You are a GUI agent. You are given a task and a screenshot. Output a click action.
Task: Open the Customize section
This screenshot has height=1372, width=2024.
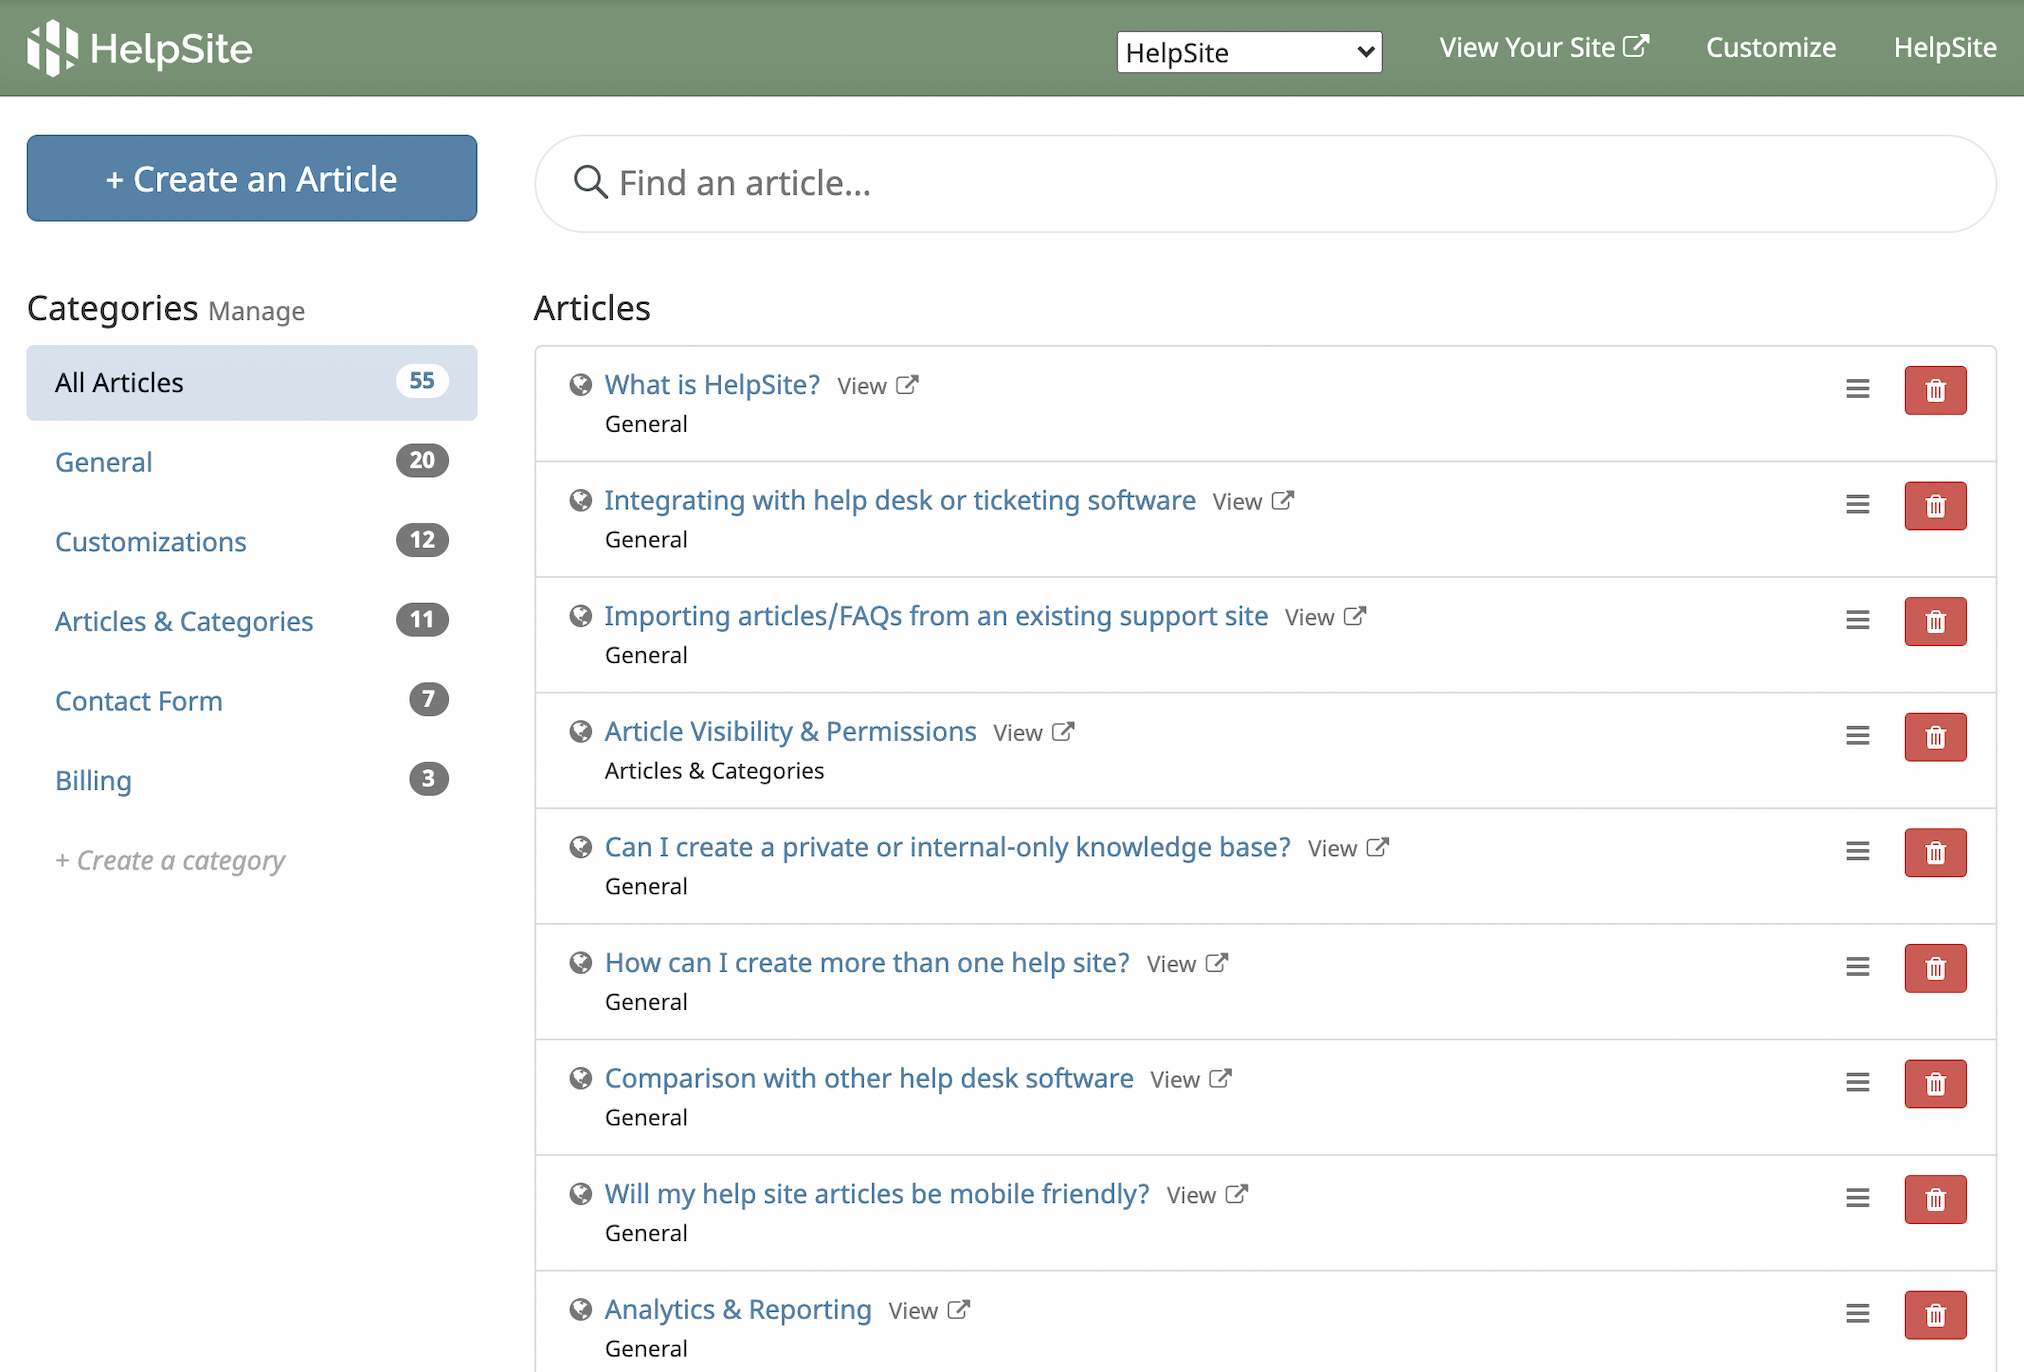[1770, 47]
